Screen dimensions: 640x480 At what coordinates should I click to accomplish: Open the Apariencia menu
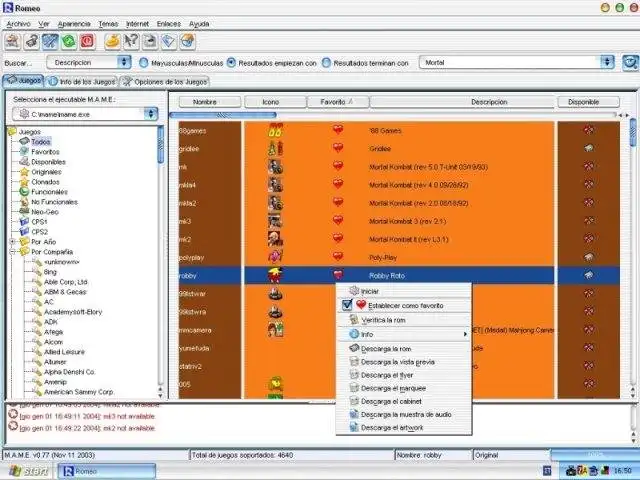(74, 24)
